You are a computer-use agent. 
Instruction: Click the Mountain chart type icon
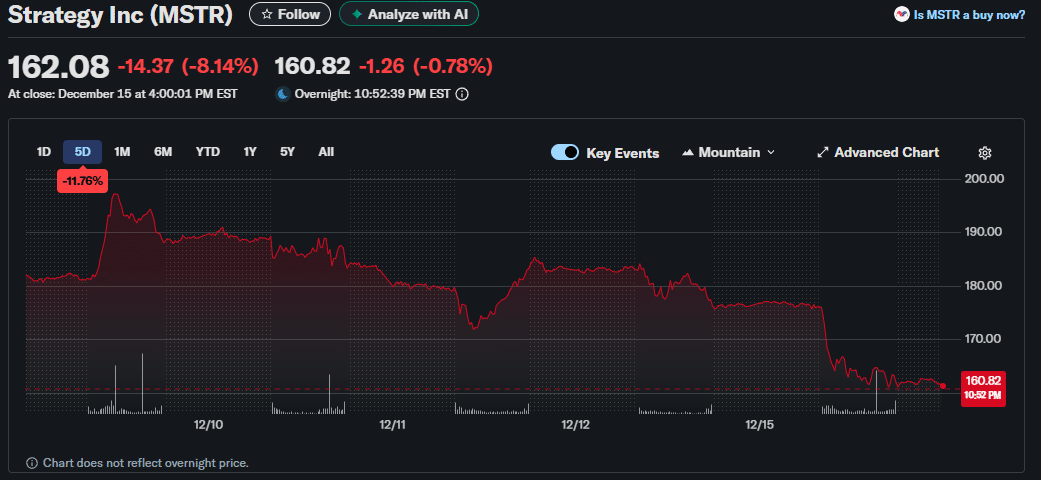coord(688,153)
